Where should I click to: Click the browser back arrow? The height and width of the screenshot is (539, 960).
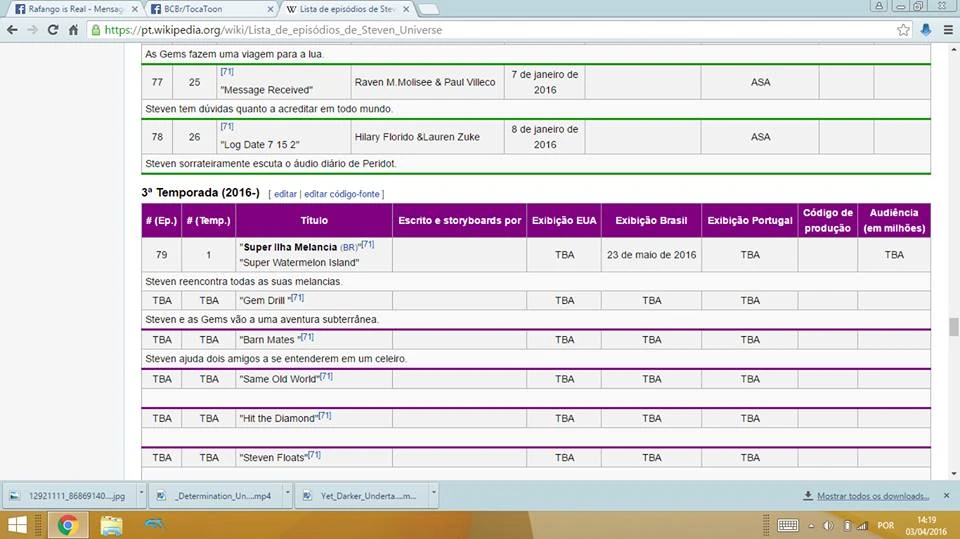click(12, 30)
